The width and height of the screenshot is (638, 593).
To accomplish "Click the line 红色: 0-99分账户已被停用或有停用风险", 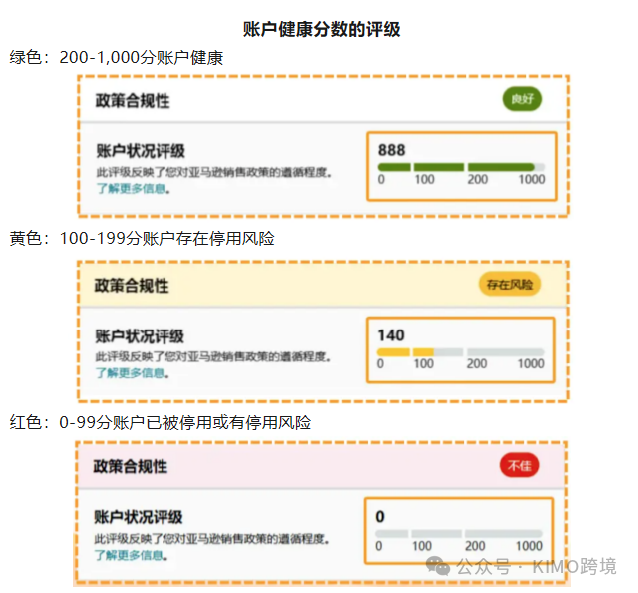I will (160, 422).
